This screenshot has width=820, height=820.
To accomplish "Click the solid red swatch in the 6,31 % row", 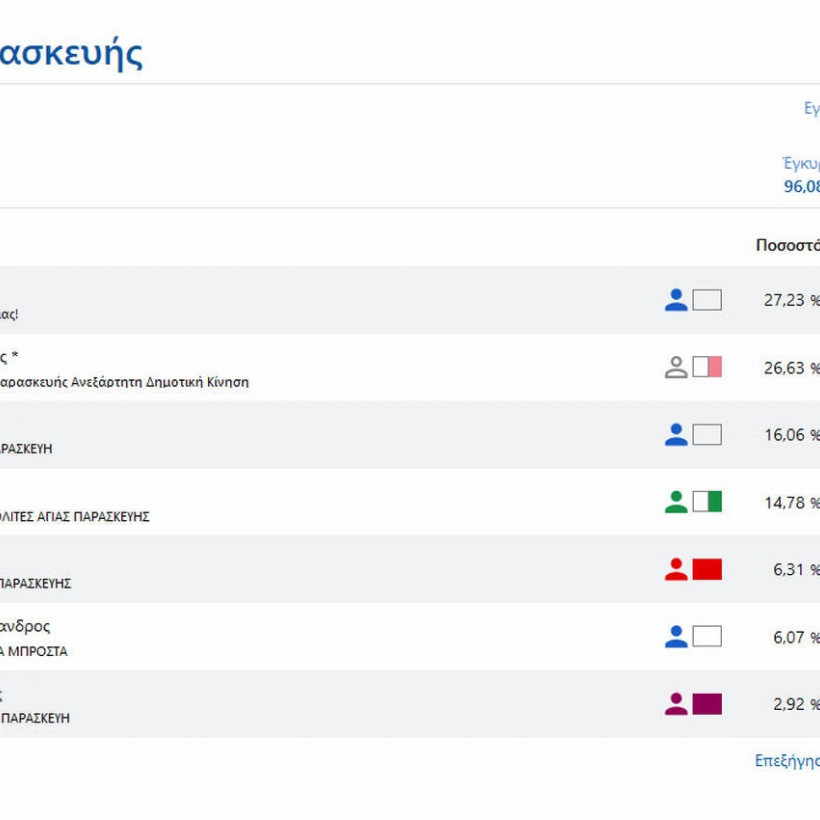I will [x=707, y=569].
